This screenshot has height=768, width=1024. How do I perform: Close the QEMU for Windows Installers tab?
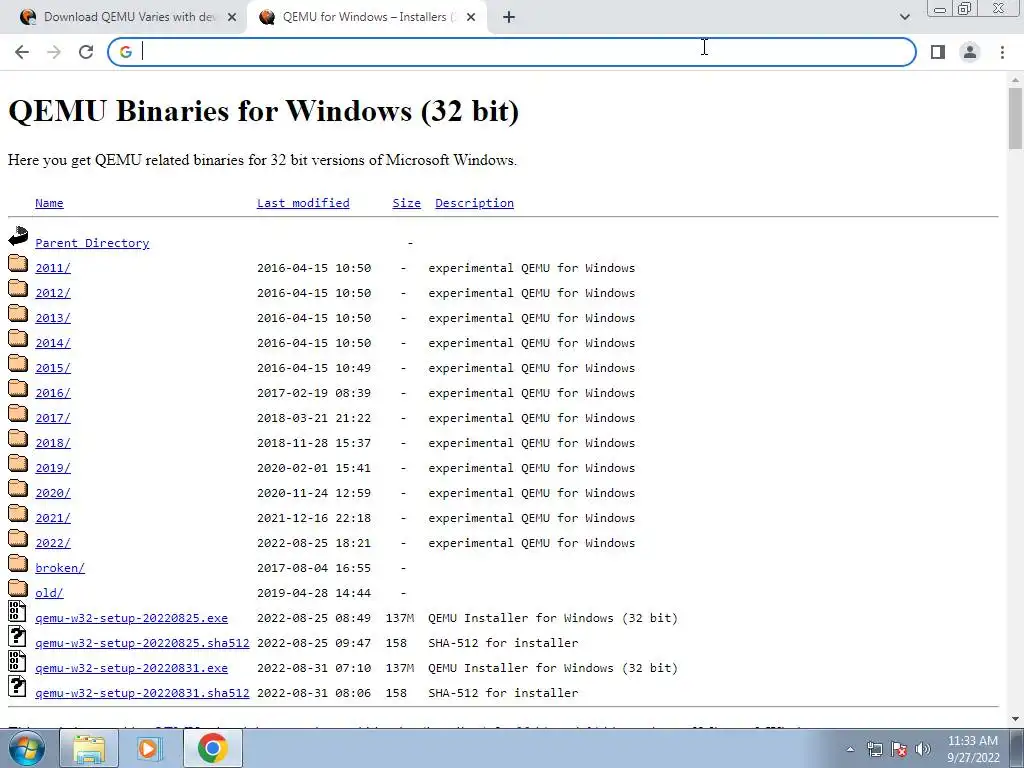pos(471,18)
